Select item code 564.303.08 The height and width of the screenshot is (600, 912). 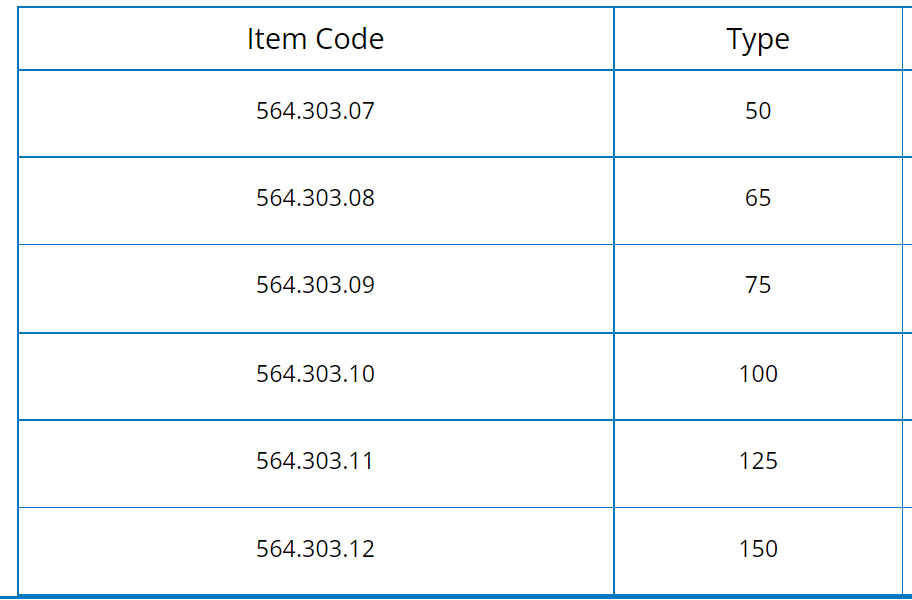click(x=315, y=198)
